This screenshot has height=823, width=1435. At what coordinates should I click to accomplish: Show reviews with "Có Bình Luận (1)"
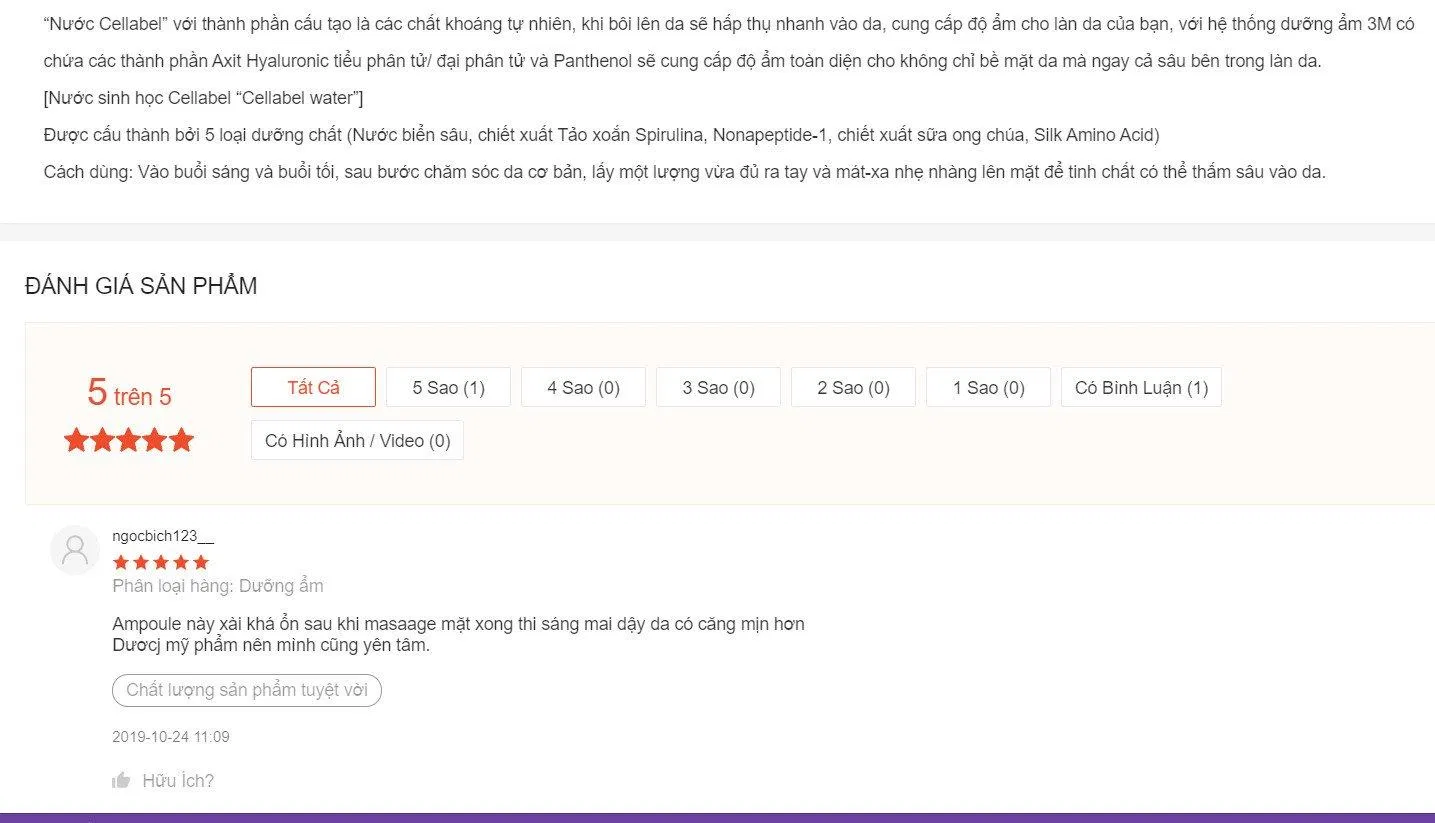coord(1141,387)
